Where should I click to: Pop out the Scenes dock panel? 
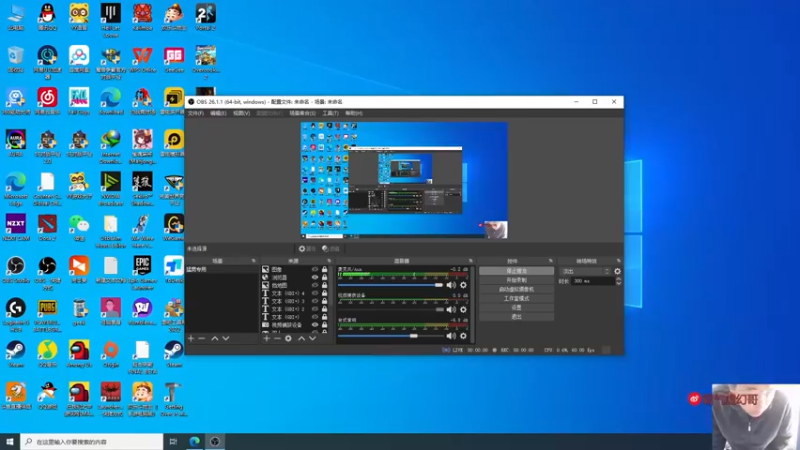pos(254,261)
